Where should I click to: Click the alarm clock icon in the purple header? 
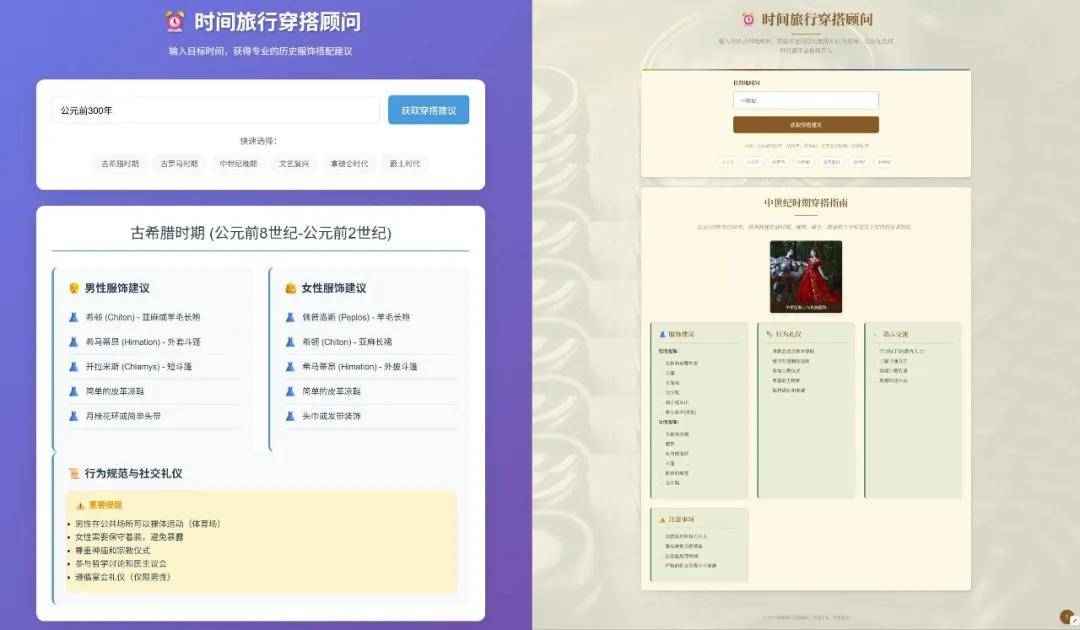(x=175, y=21)
